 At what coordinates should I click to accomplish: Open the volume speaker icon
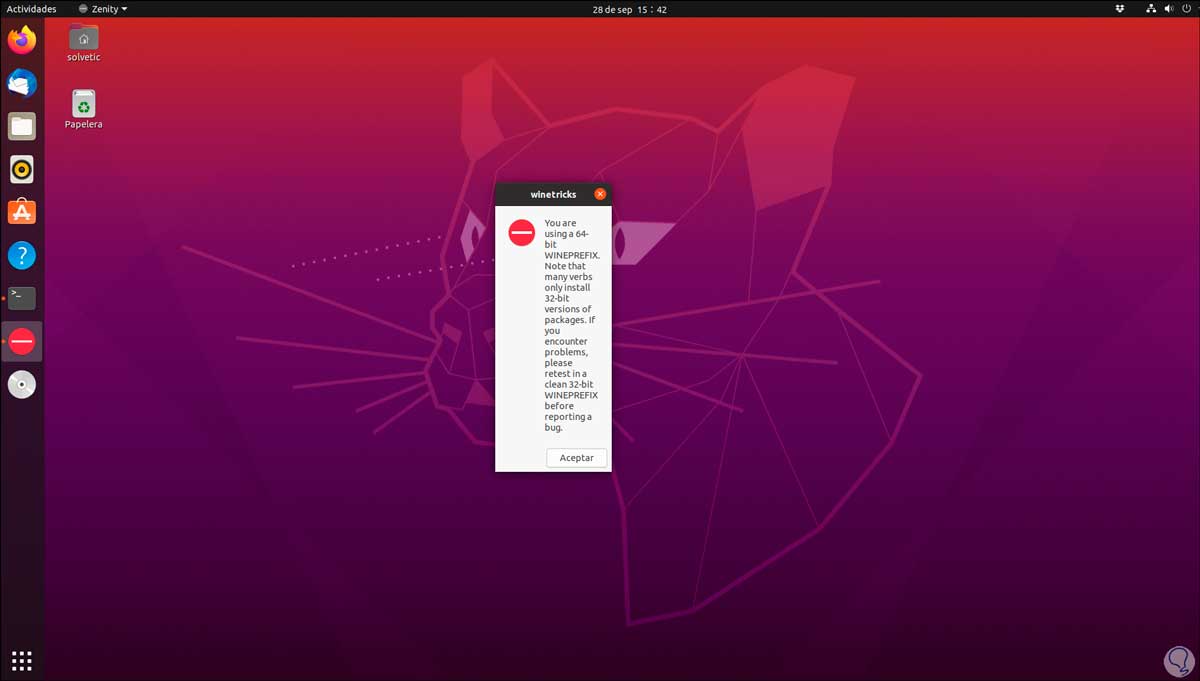1168,9
